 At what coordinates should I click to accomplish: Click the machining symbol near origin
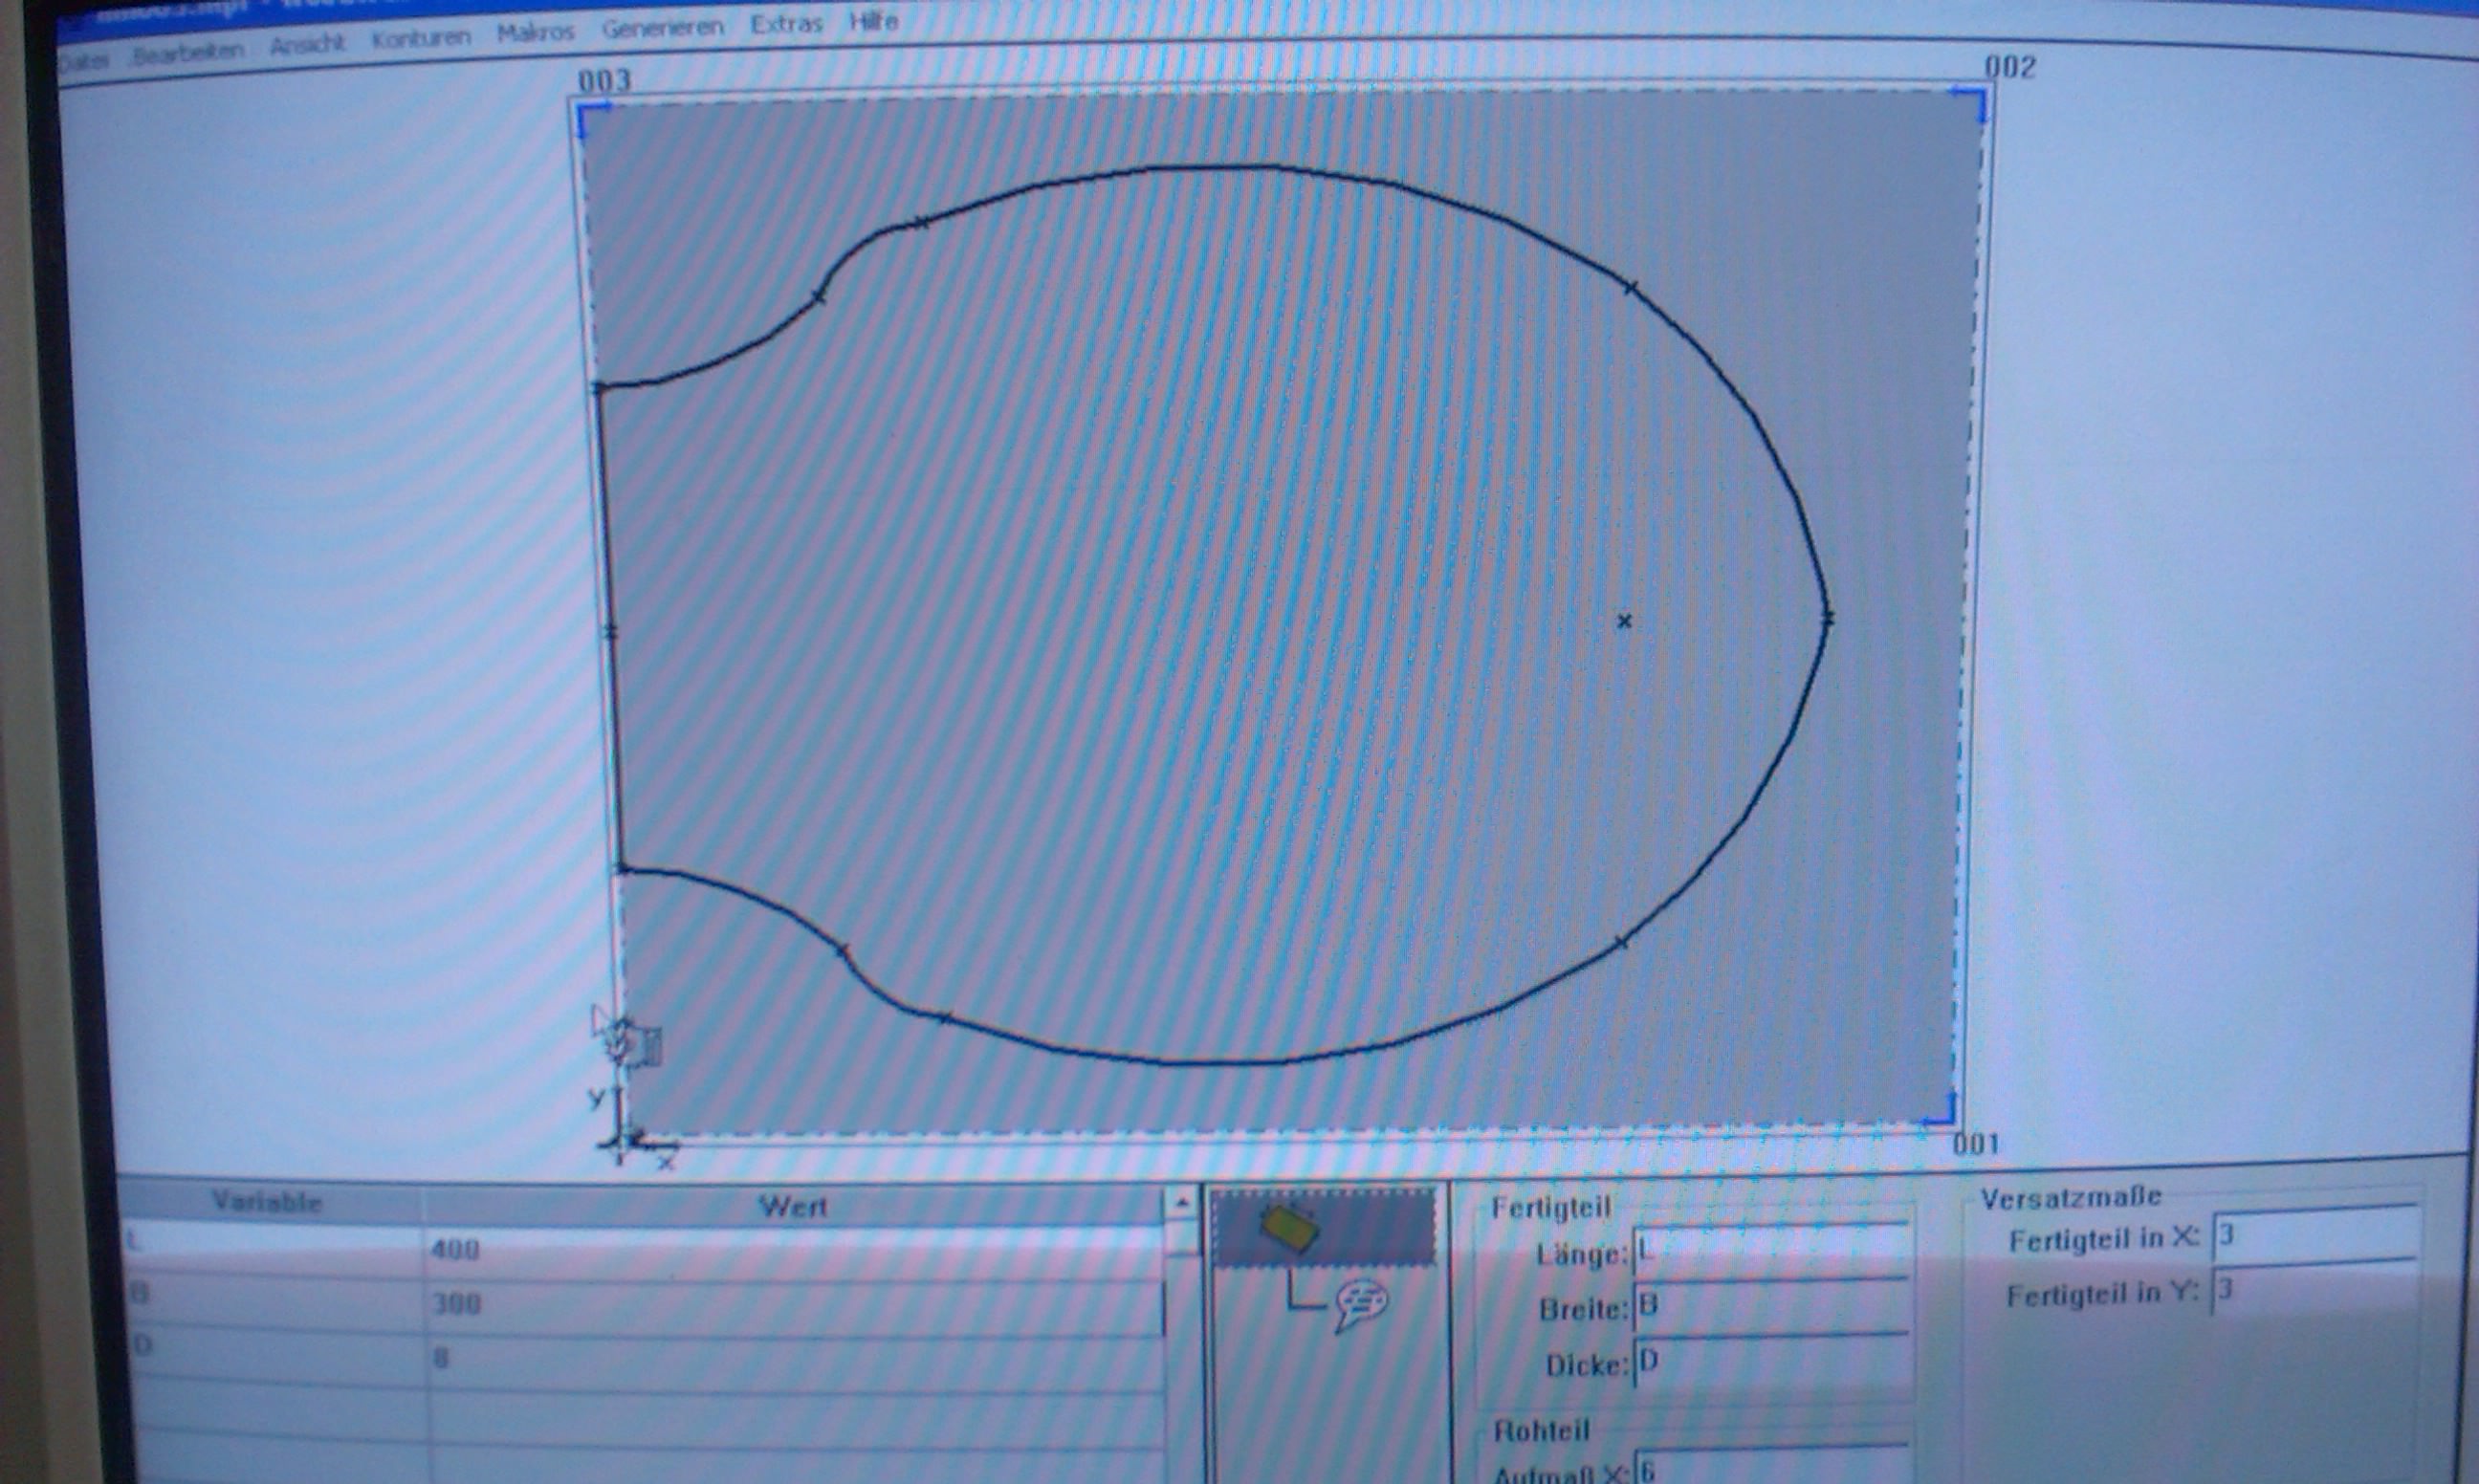pos(628,1041)
